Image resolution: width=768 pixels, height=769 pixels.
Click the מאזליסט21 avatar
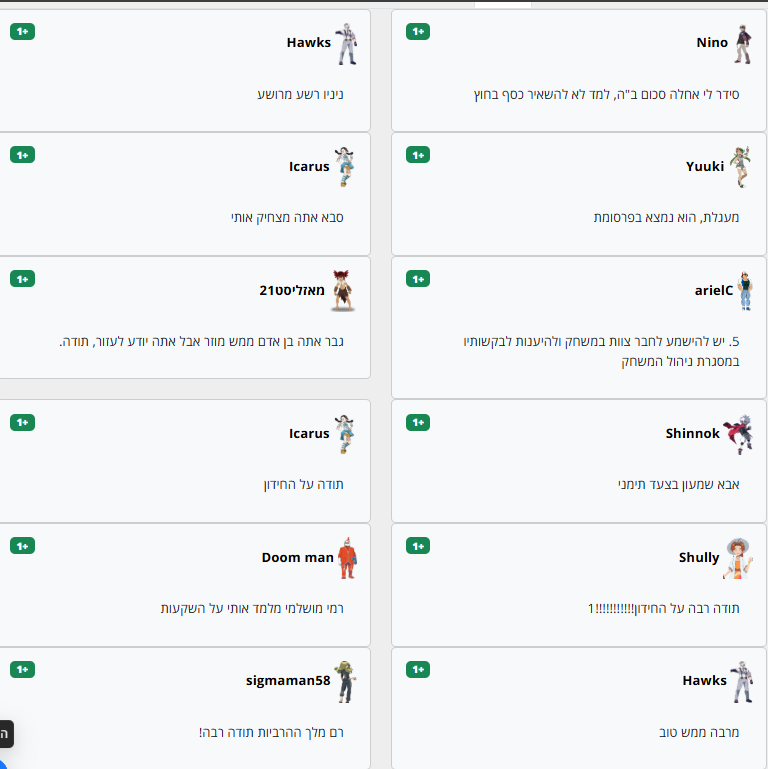click(343, 291)
